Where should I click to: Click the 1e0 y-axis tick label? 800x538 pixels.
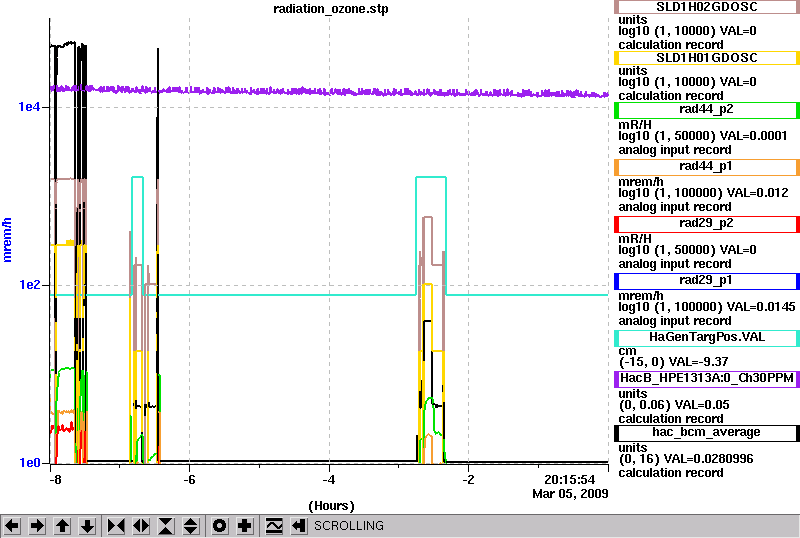pos(29,462)
